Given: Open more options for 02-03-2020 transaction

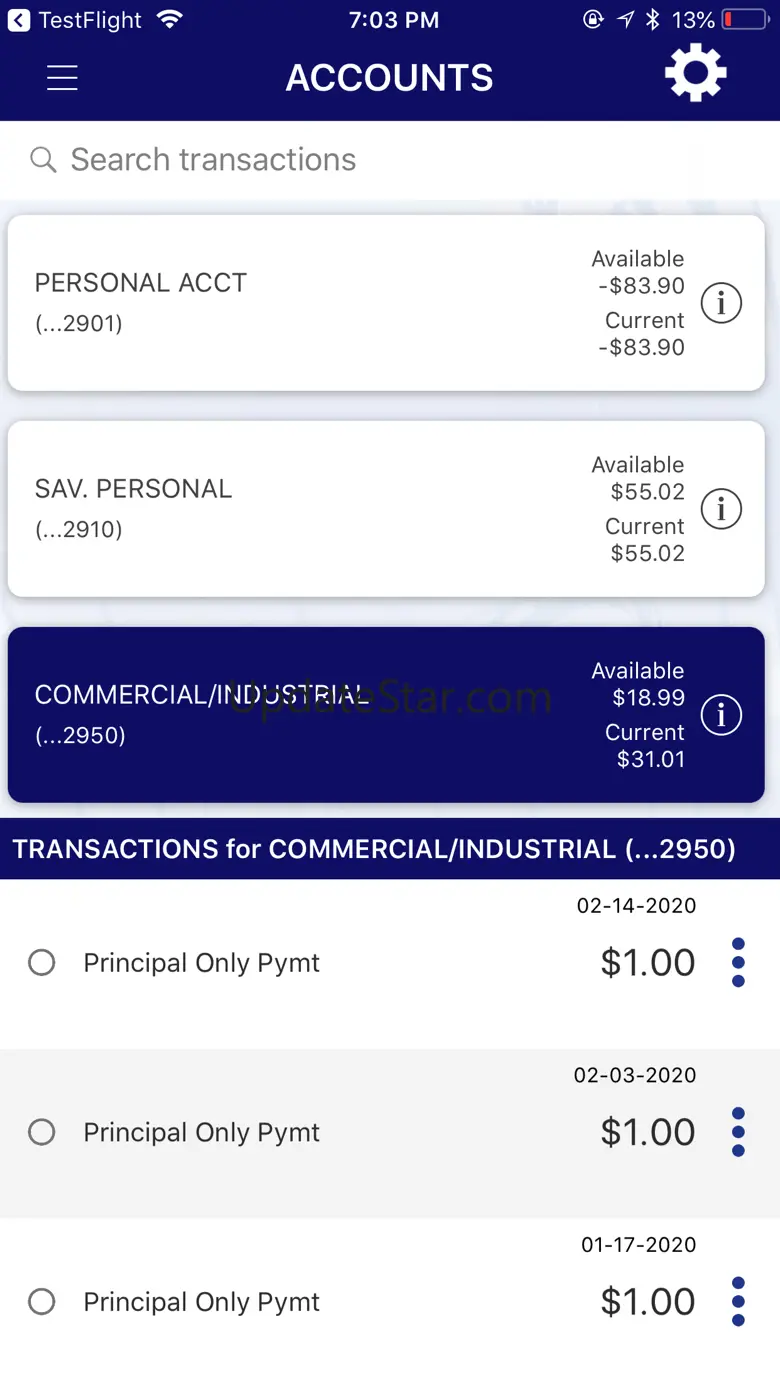Looking at the screenshot, I should [738, 1132].
